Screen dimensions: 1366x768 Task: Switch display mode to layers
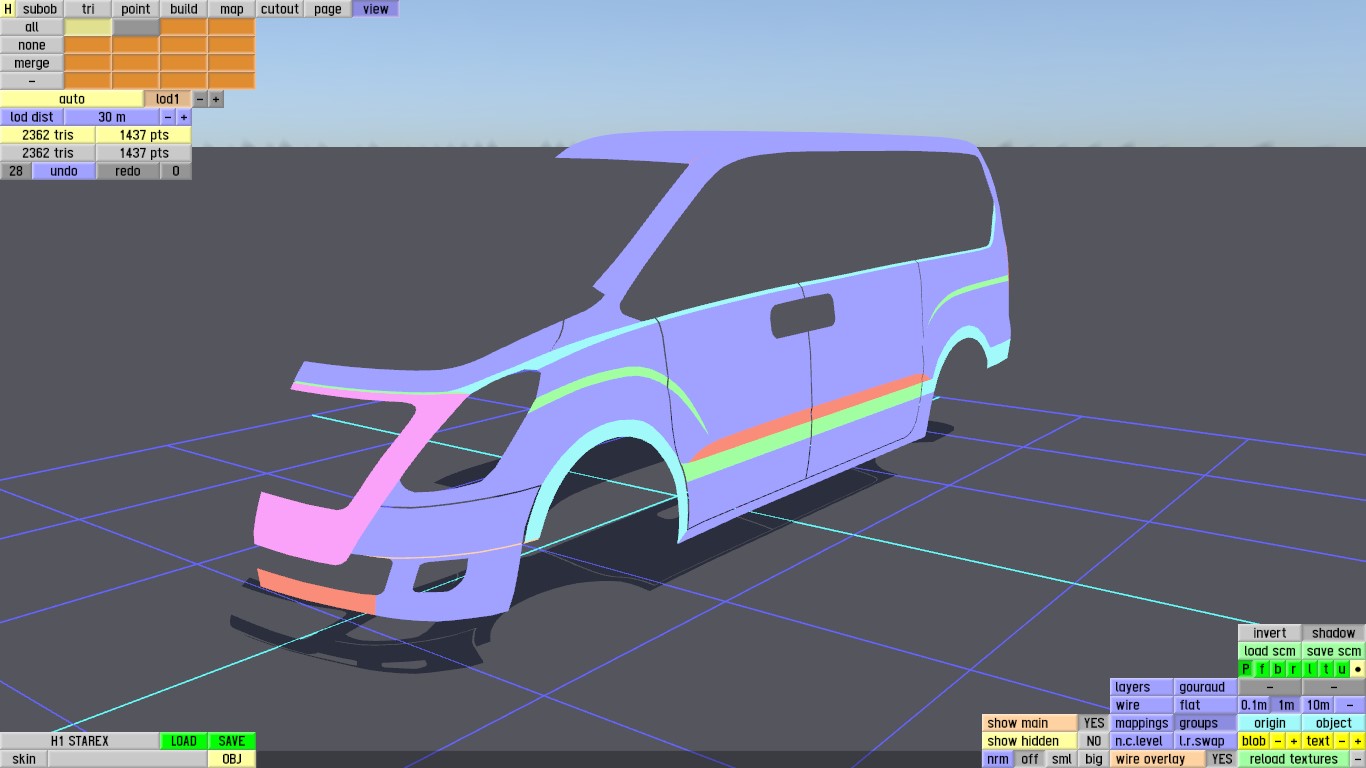click(1142, 687)
